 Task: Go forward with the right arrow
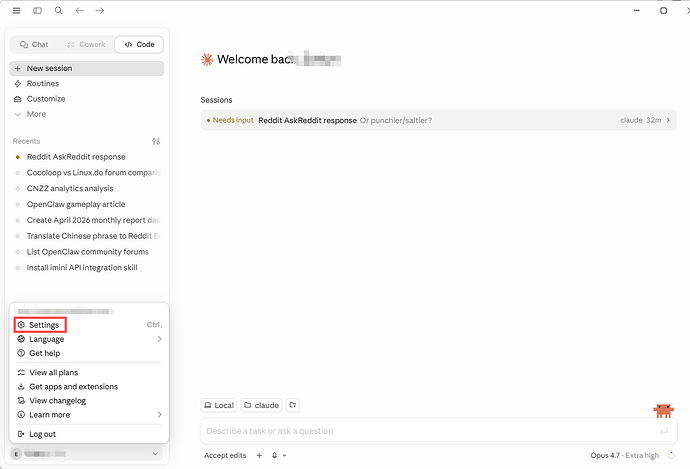click(100, 11)
